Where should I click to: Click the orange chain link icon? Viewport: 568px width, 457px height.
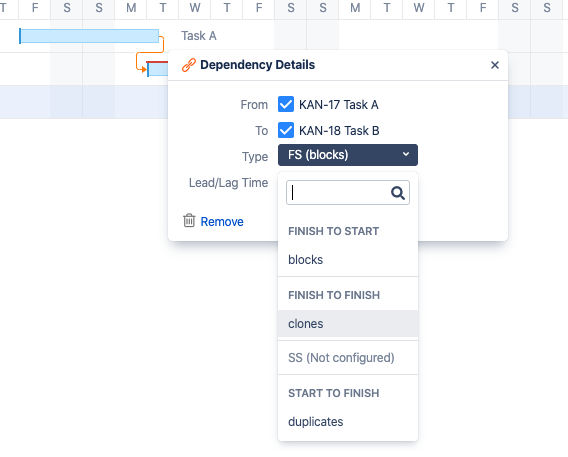pos(189,65)
